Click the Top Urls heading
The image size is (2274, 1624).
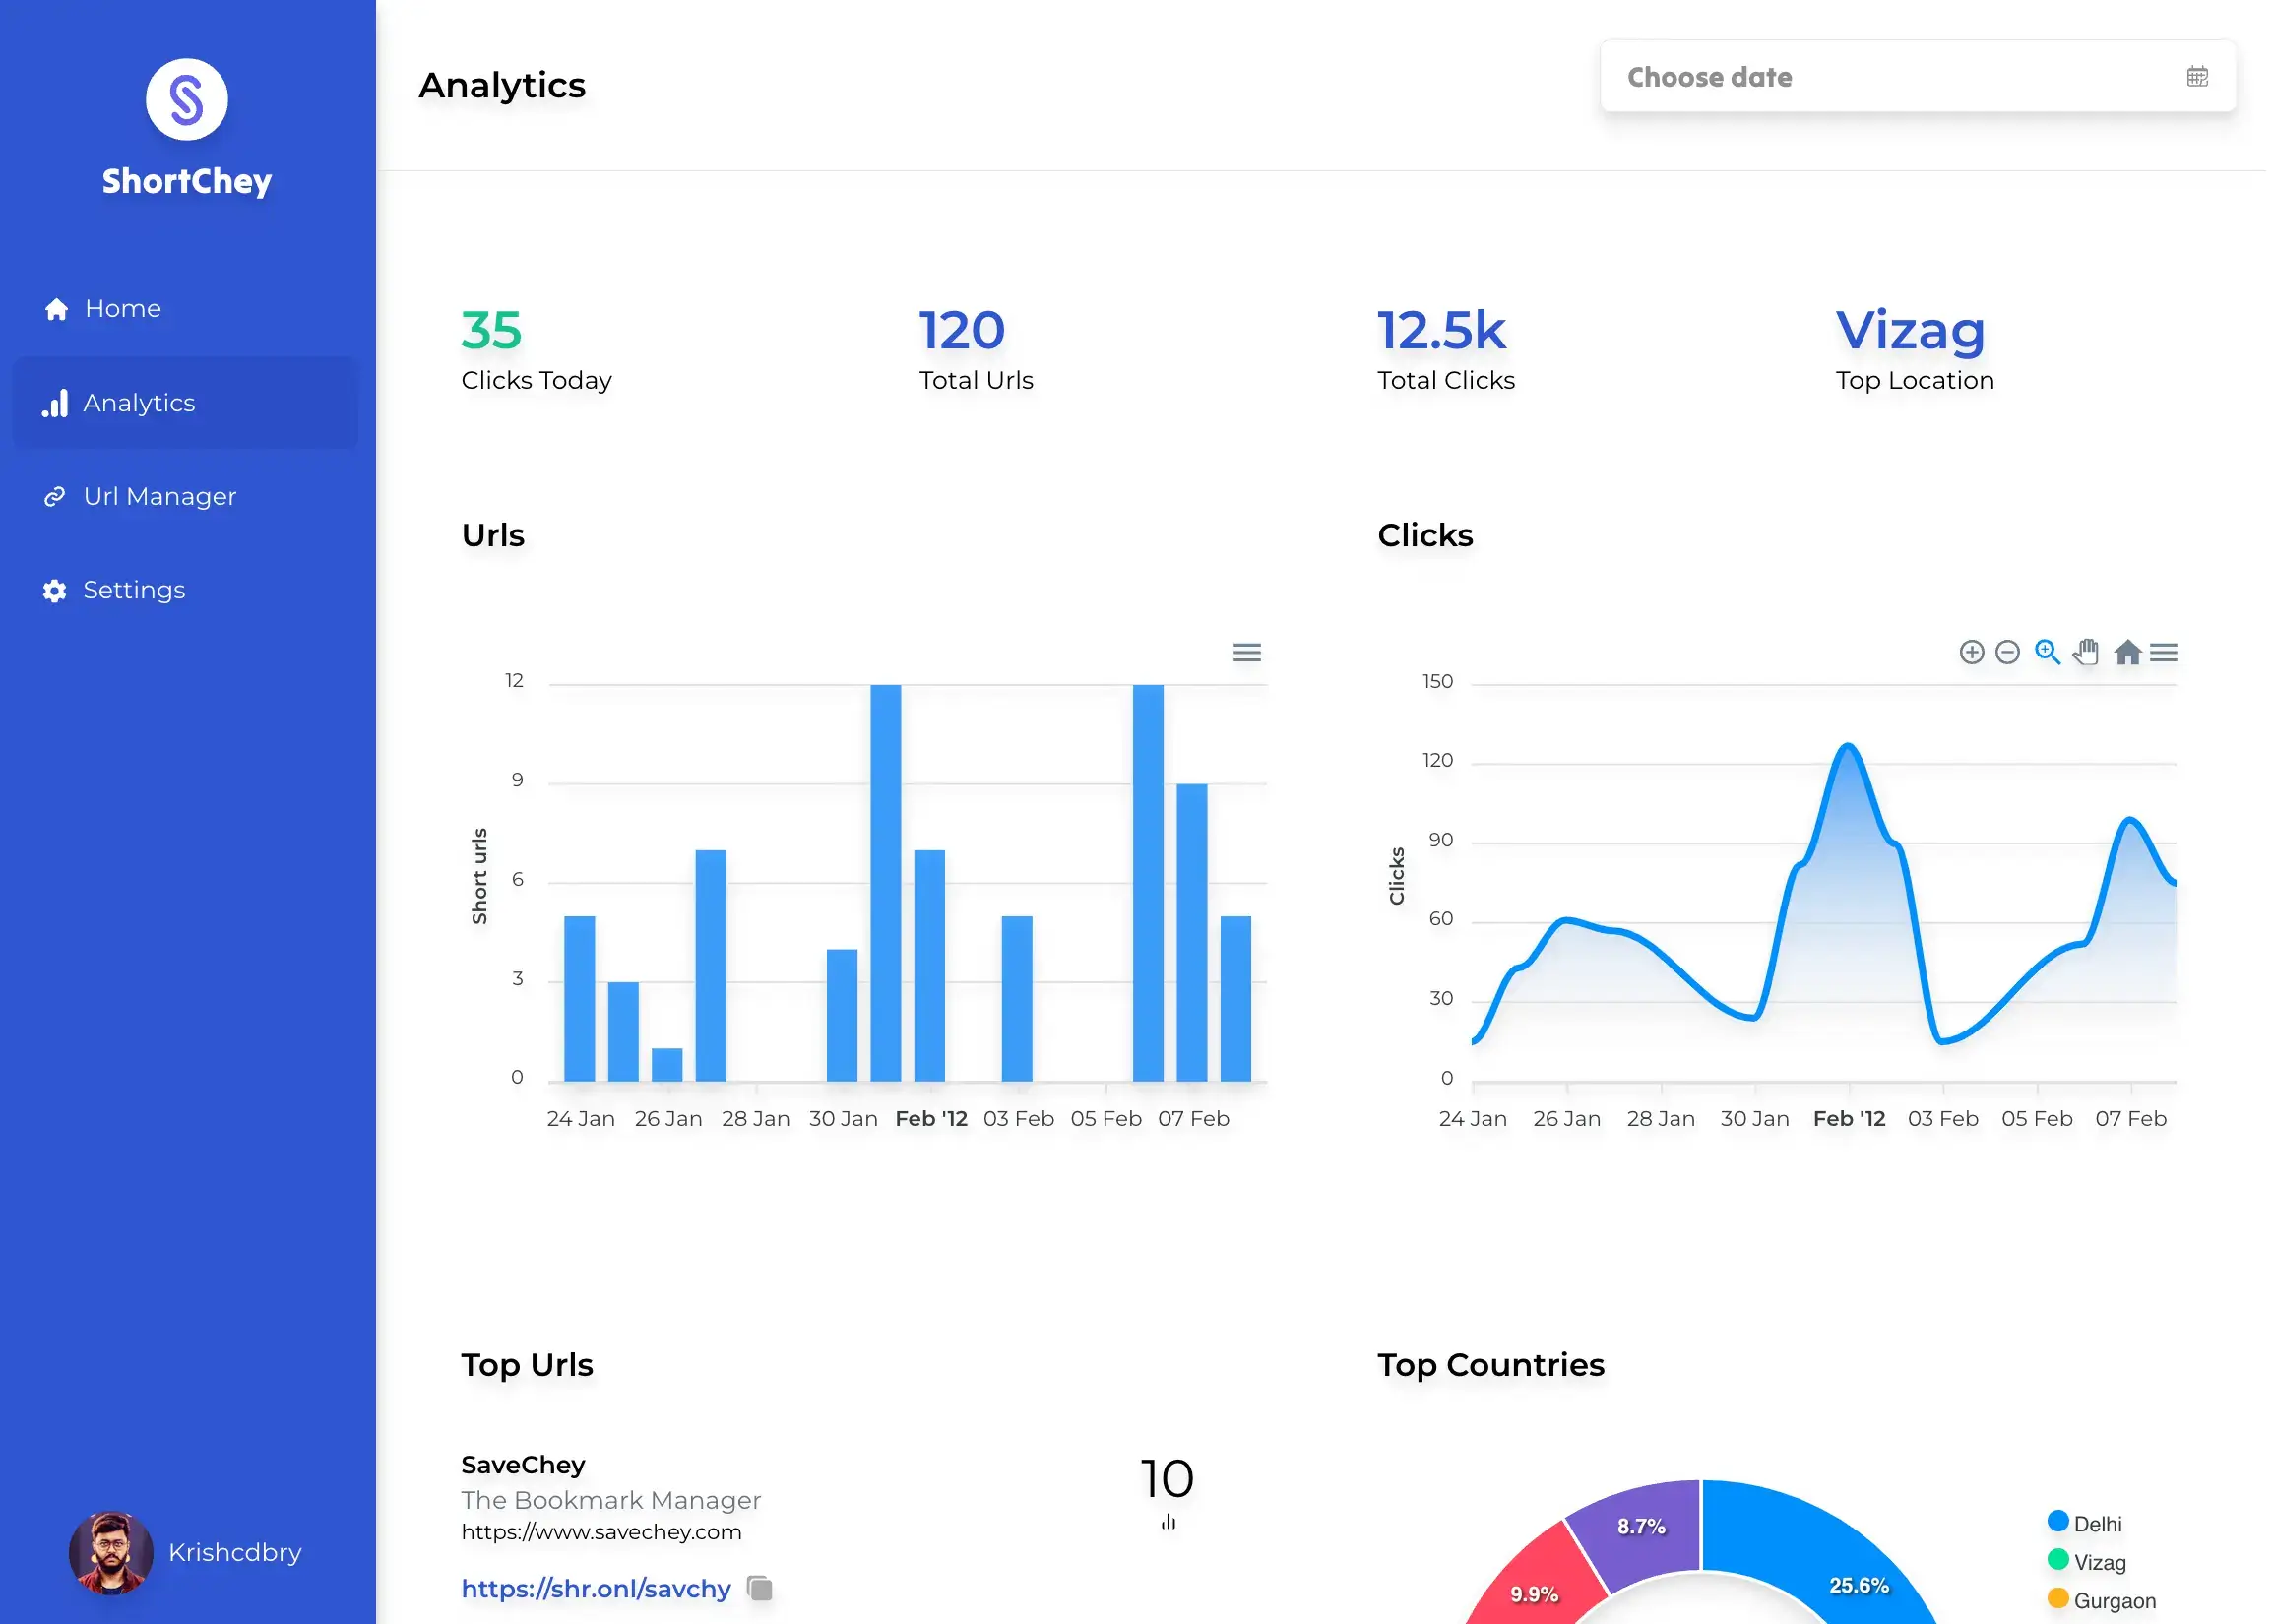coord(527,1364)
